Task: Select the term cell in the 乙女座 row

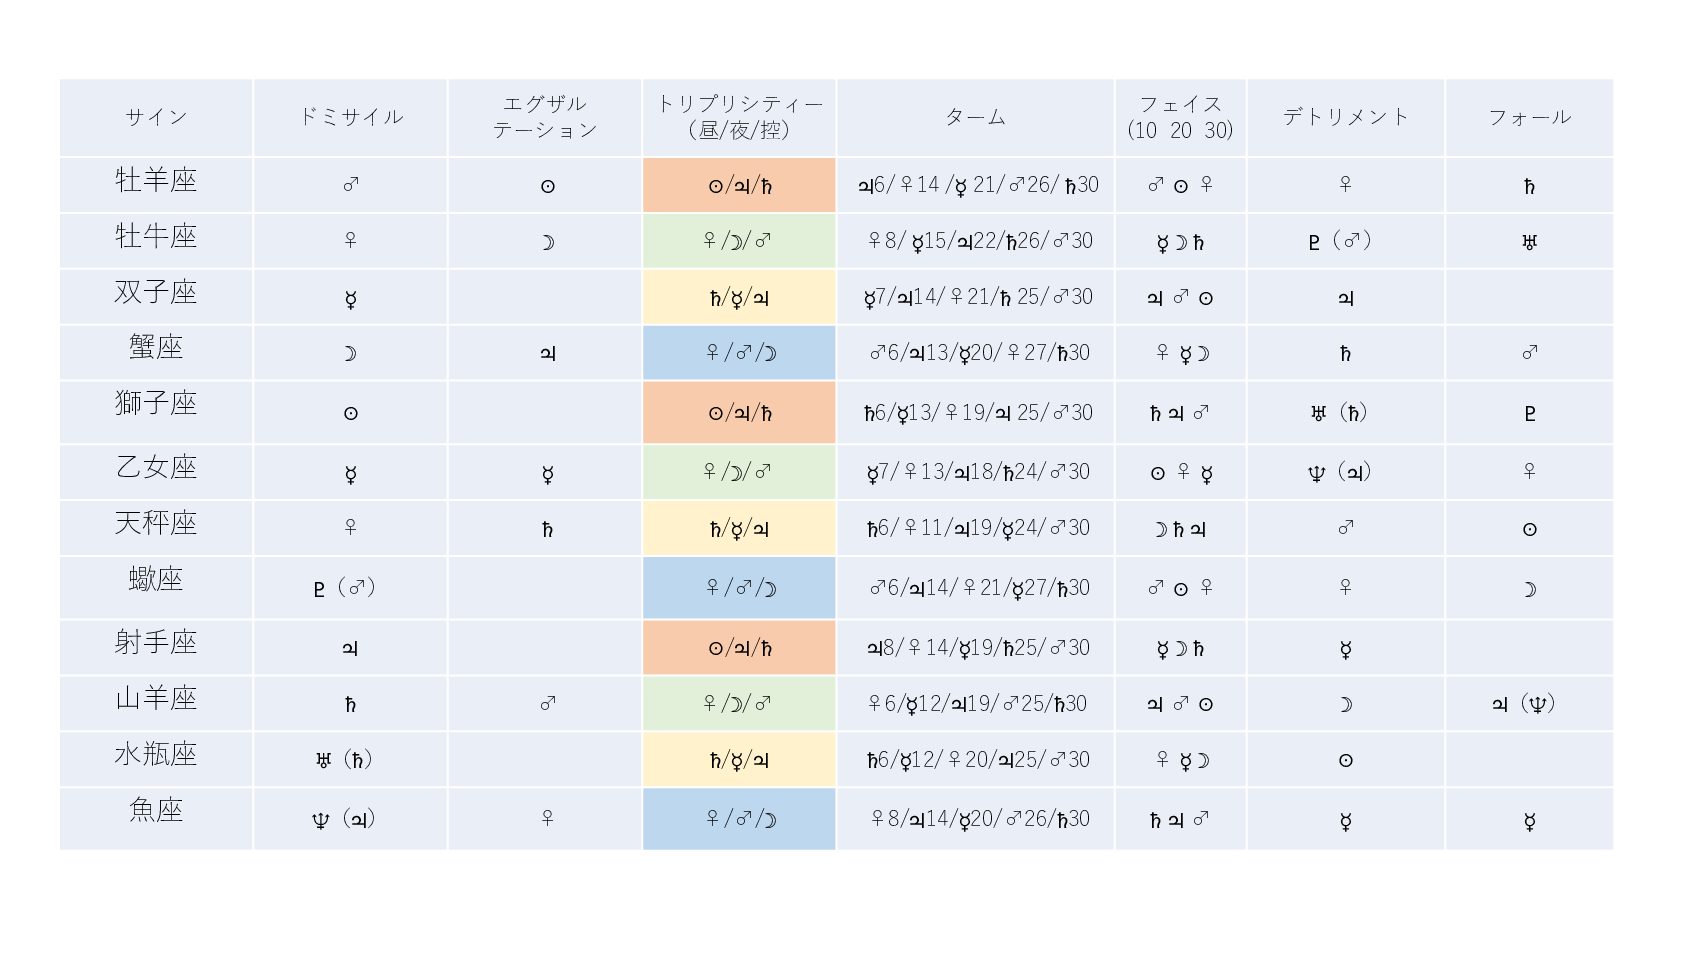Action: [x=975, y=472]
